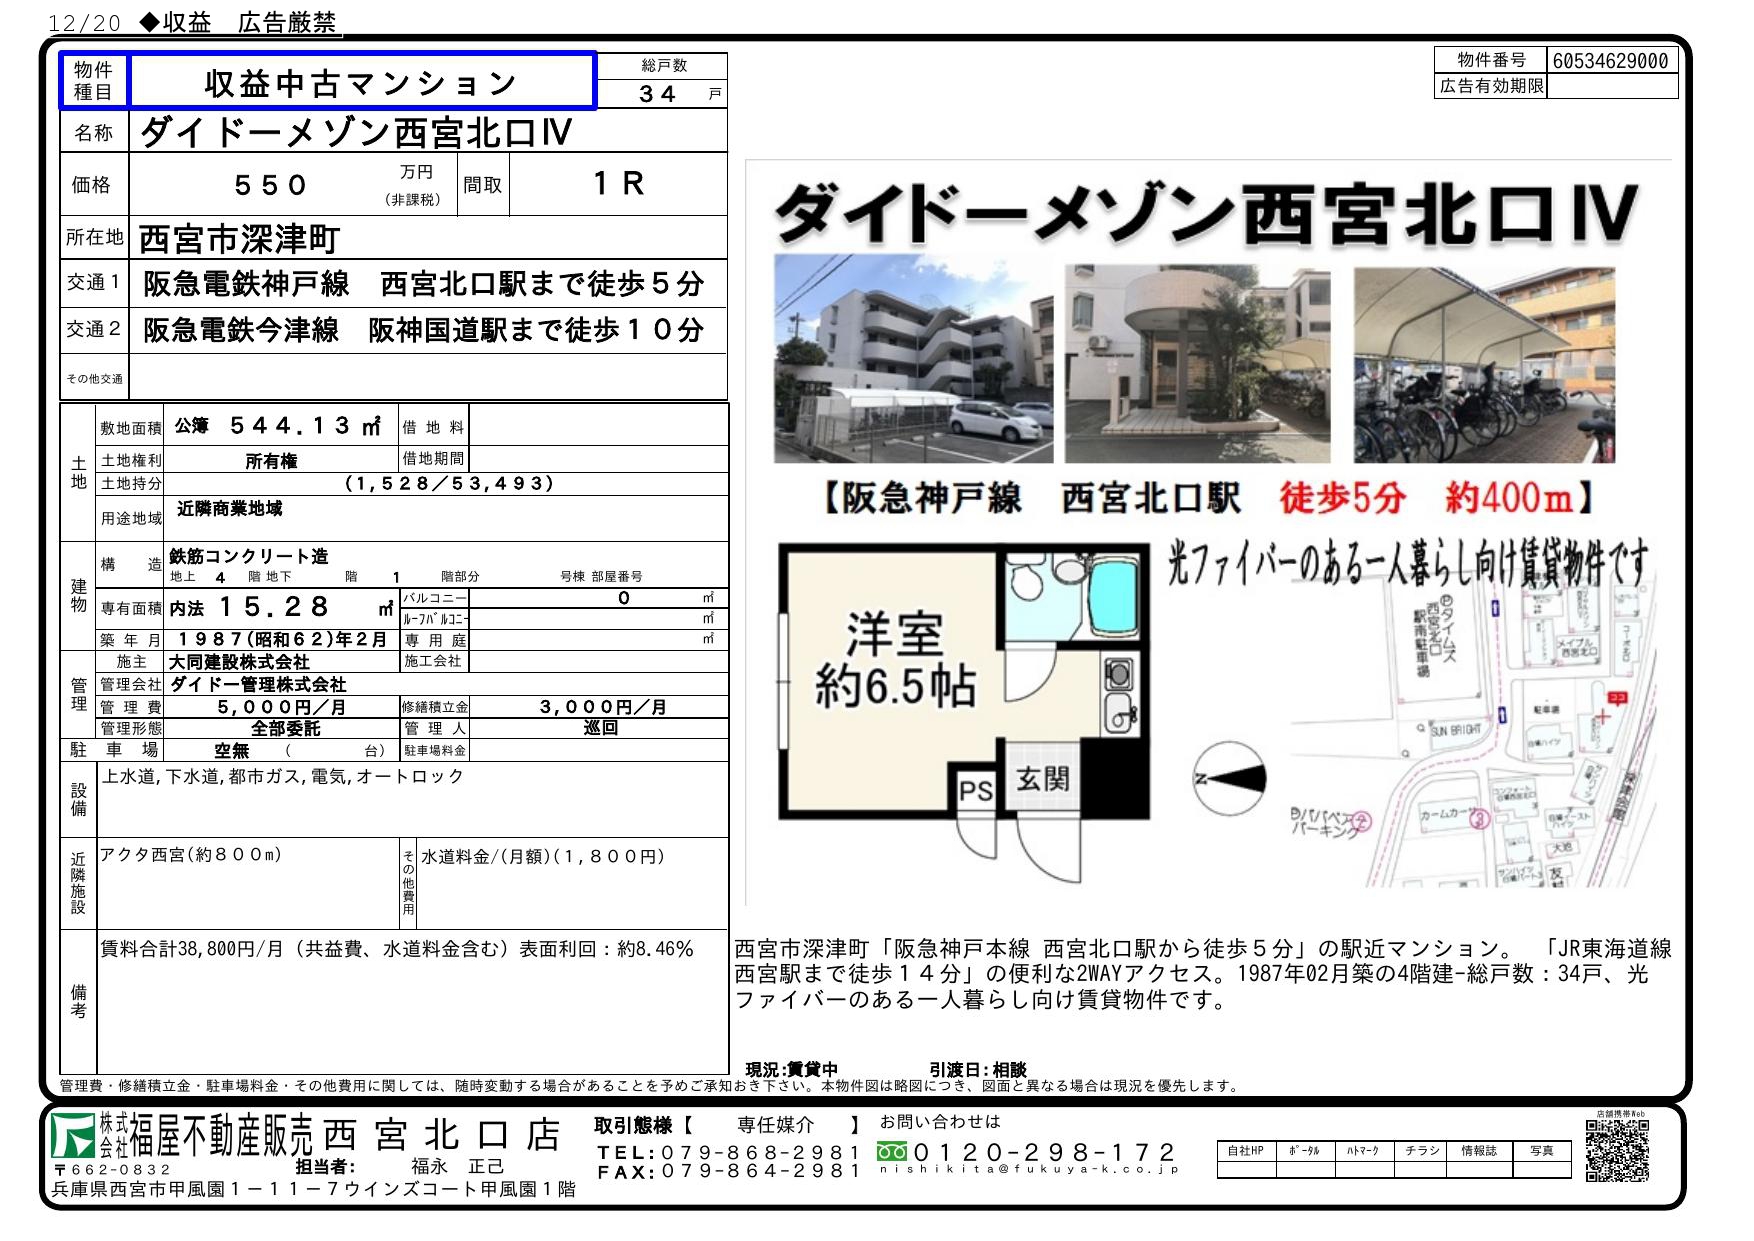
Task: Click the 収益中古マンション property type field
Action: (x=361, y=82)
